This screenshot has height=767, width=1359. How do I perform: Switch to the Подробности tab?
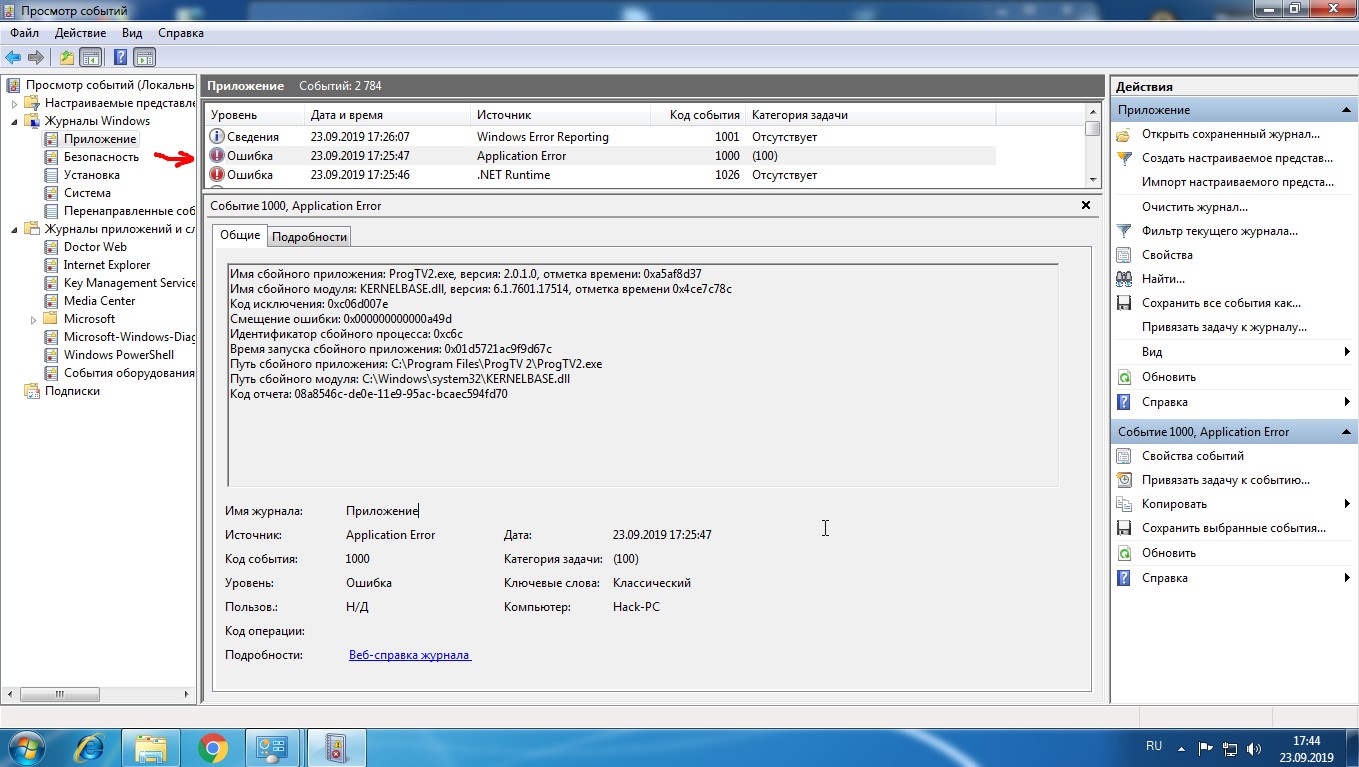point(309,237)
